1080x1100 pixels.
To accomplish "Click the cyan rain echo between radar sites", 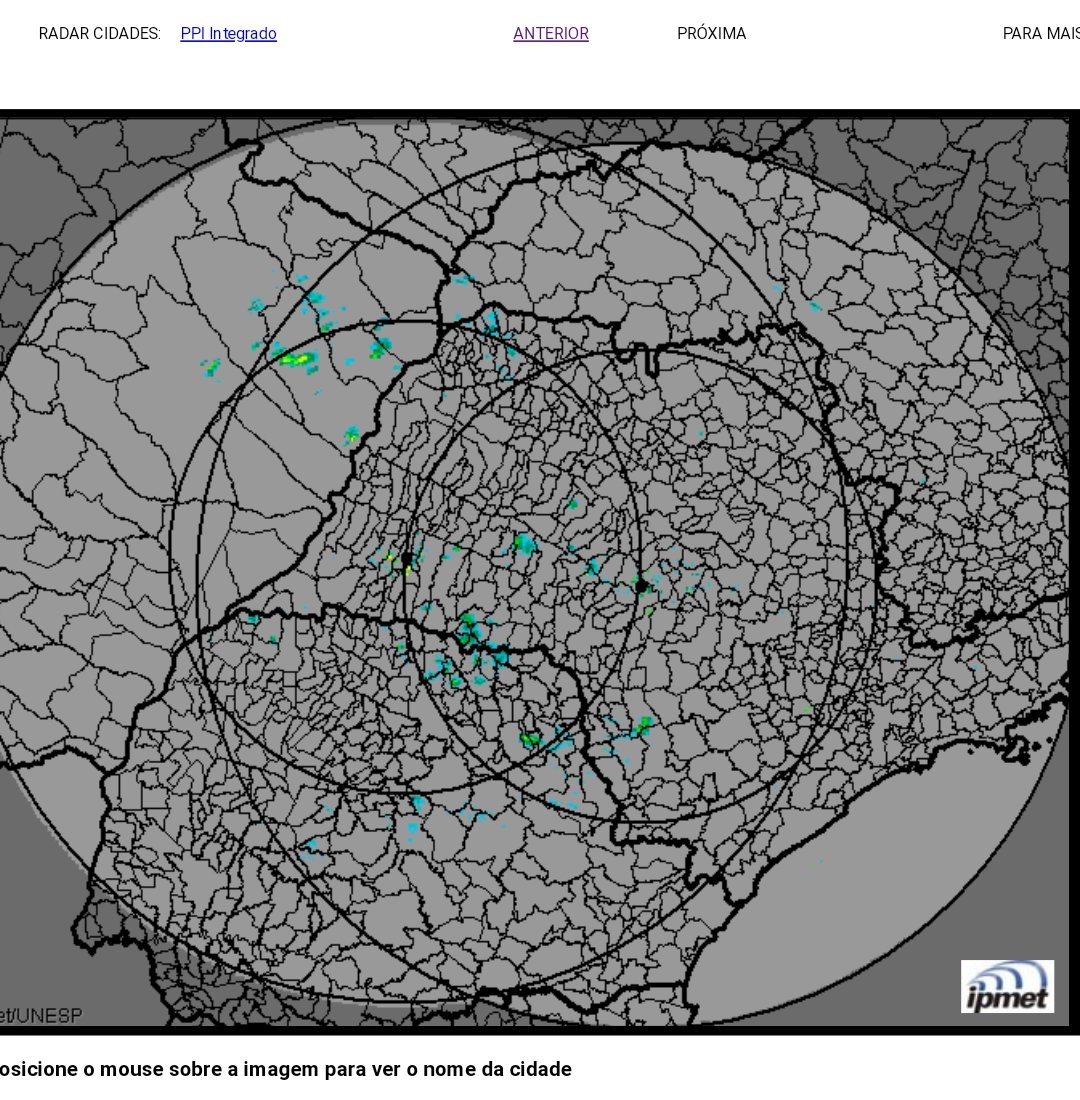I will click(x=524, y=544).
